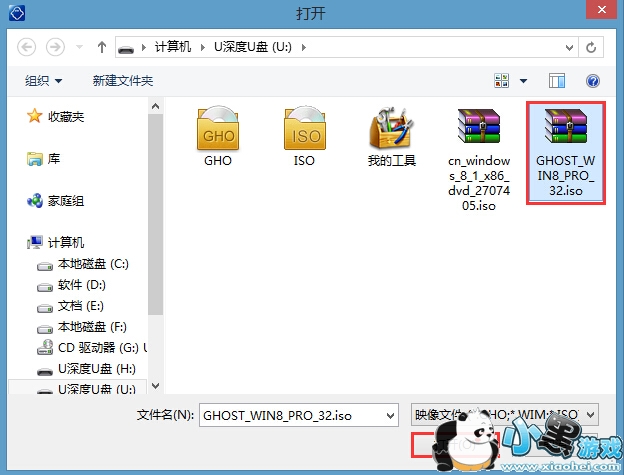Expand the arrow after 计算机 in the path
Screen dimensions: 624x475
(203, 48)
